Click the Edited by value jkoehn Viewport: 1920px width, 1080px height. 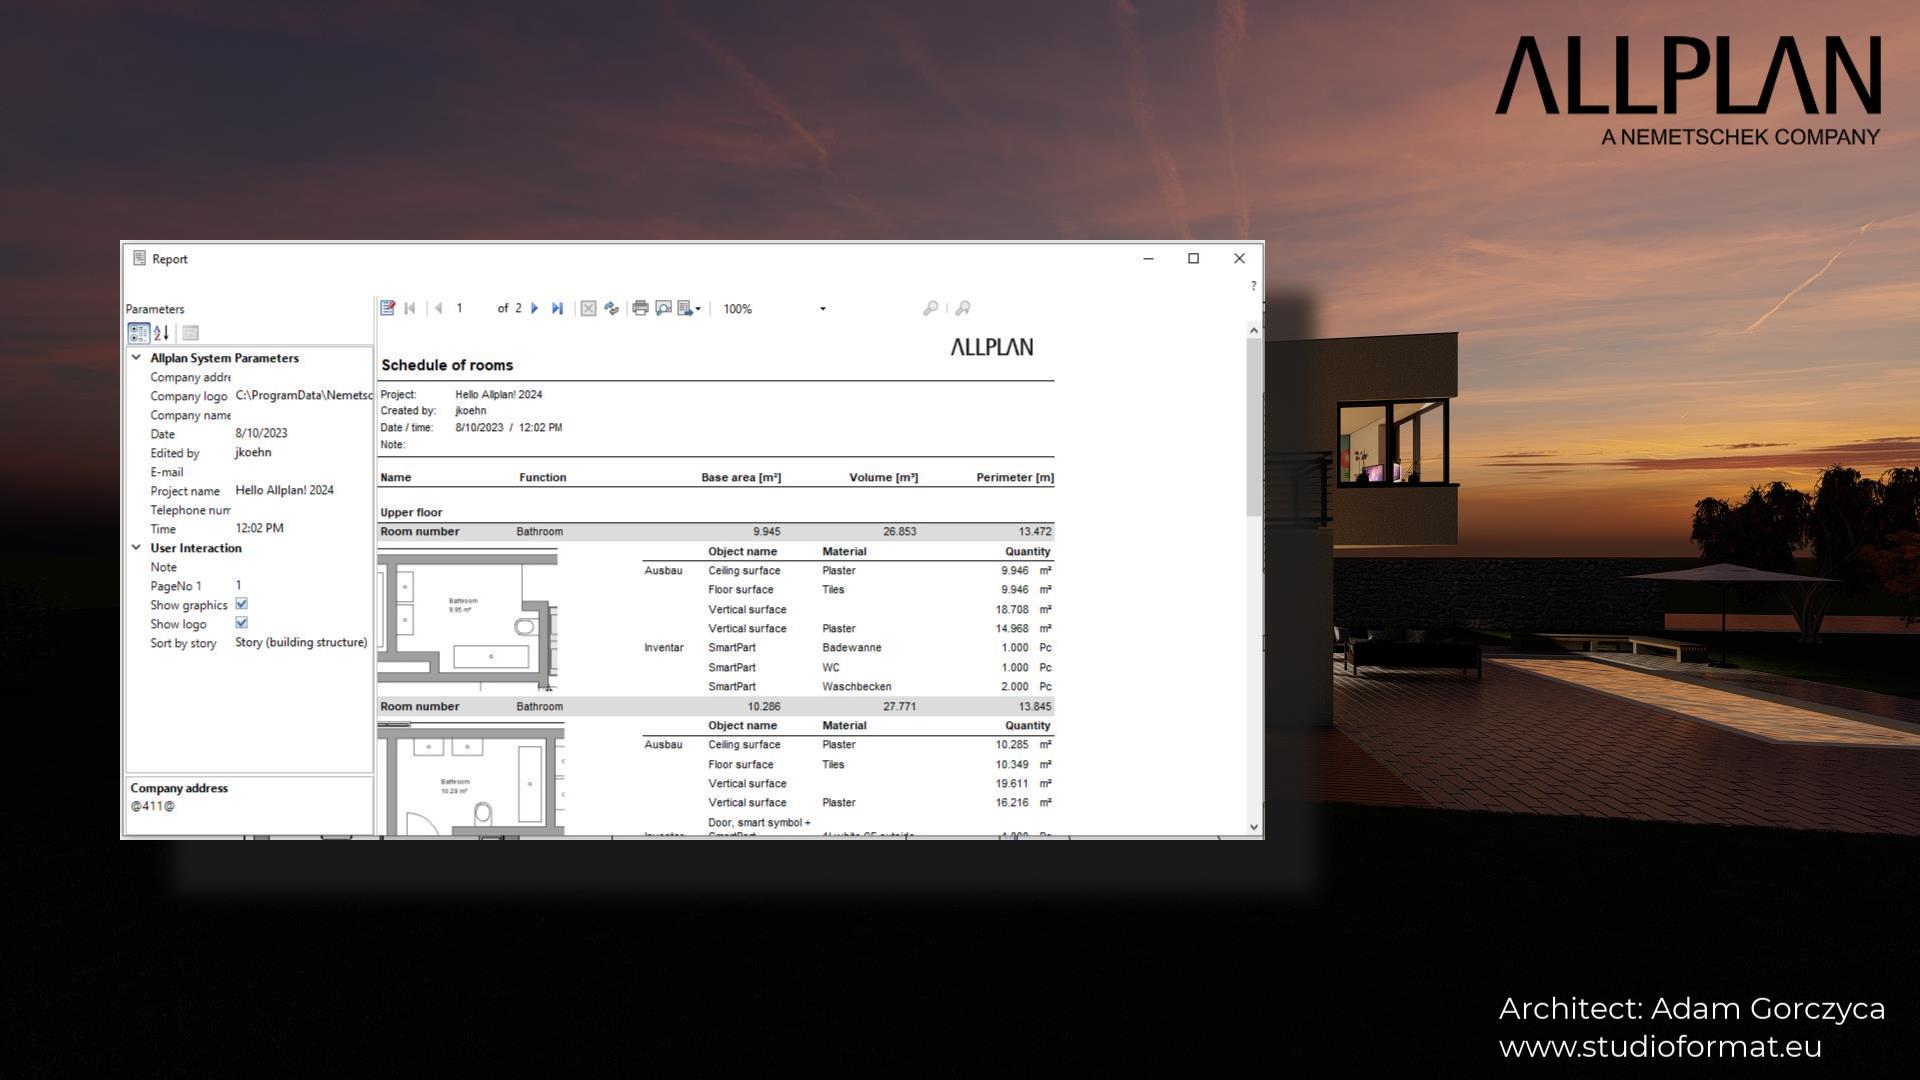tap(253, 453)
